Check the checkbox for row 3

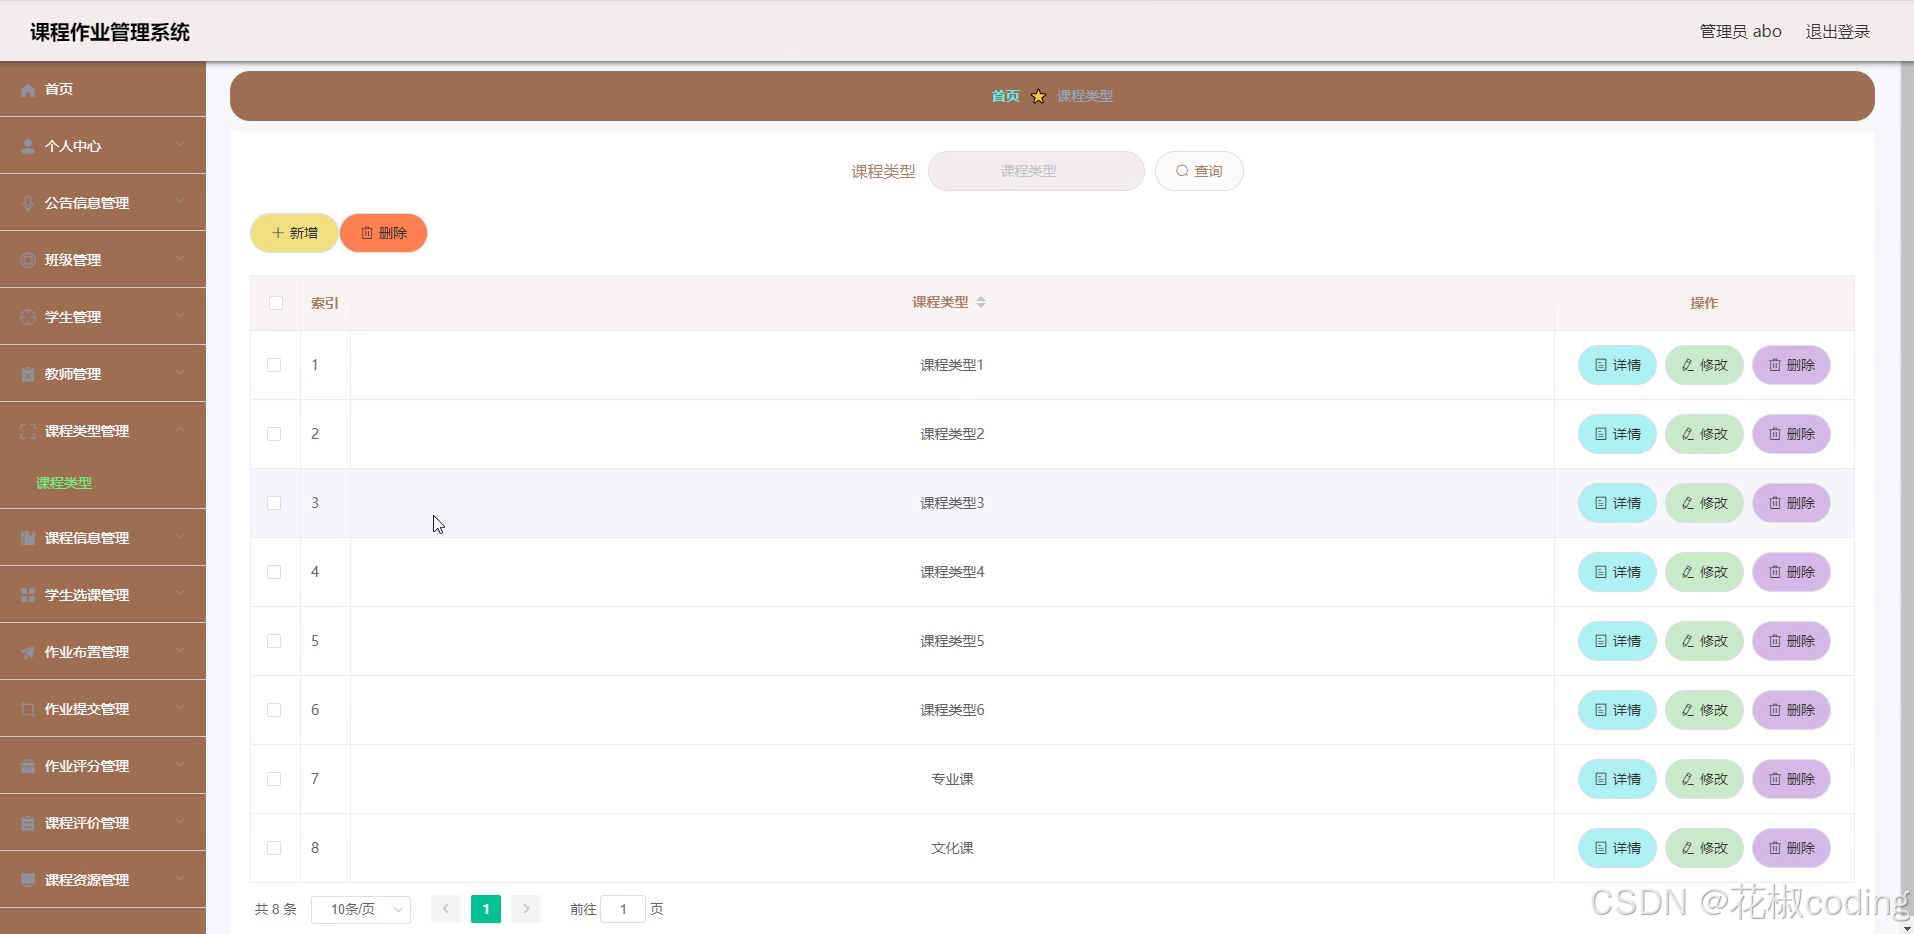click(x=274, y=503)
